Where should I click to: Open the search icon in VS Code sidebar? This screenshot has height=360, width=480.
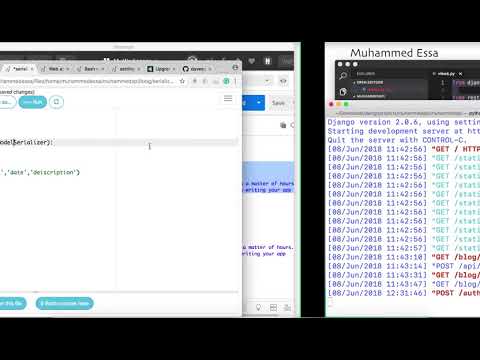pos(343,76)
